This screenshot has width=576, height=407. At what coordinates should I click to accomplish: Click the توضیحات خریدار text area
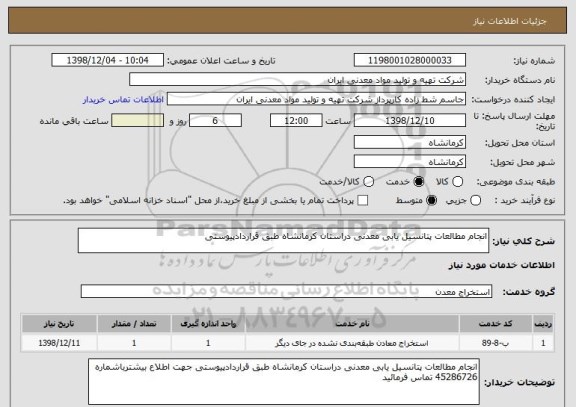pos(284,382)
